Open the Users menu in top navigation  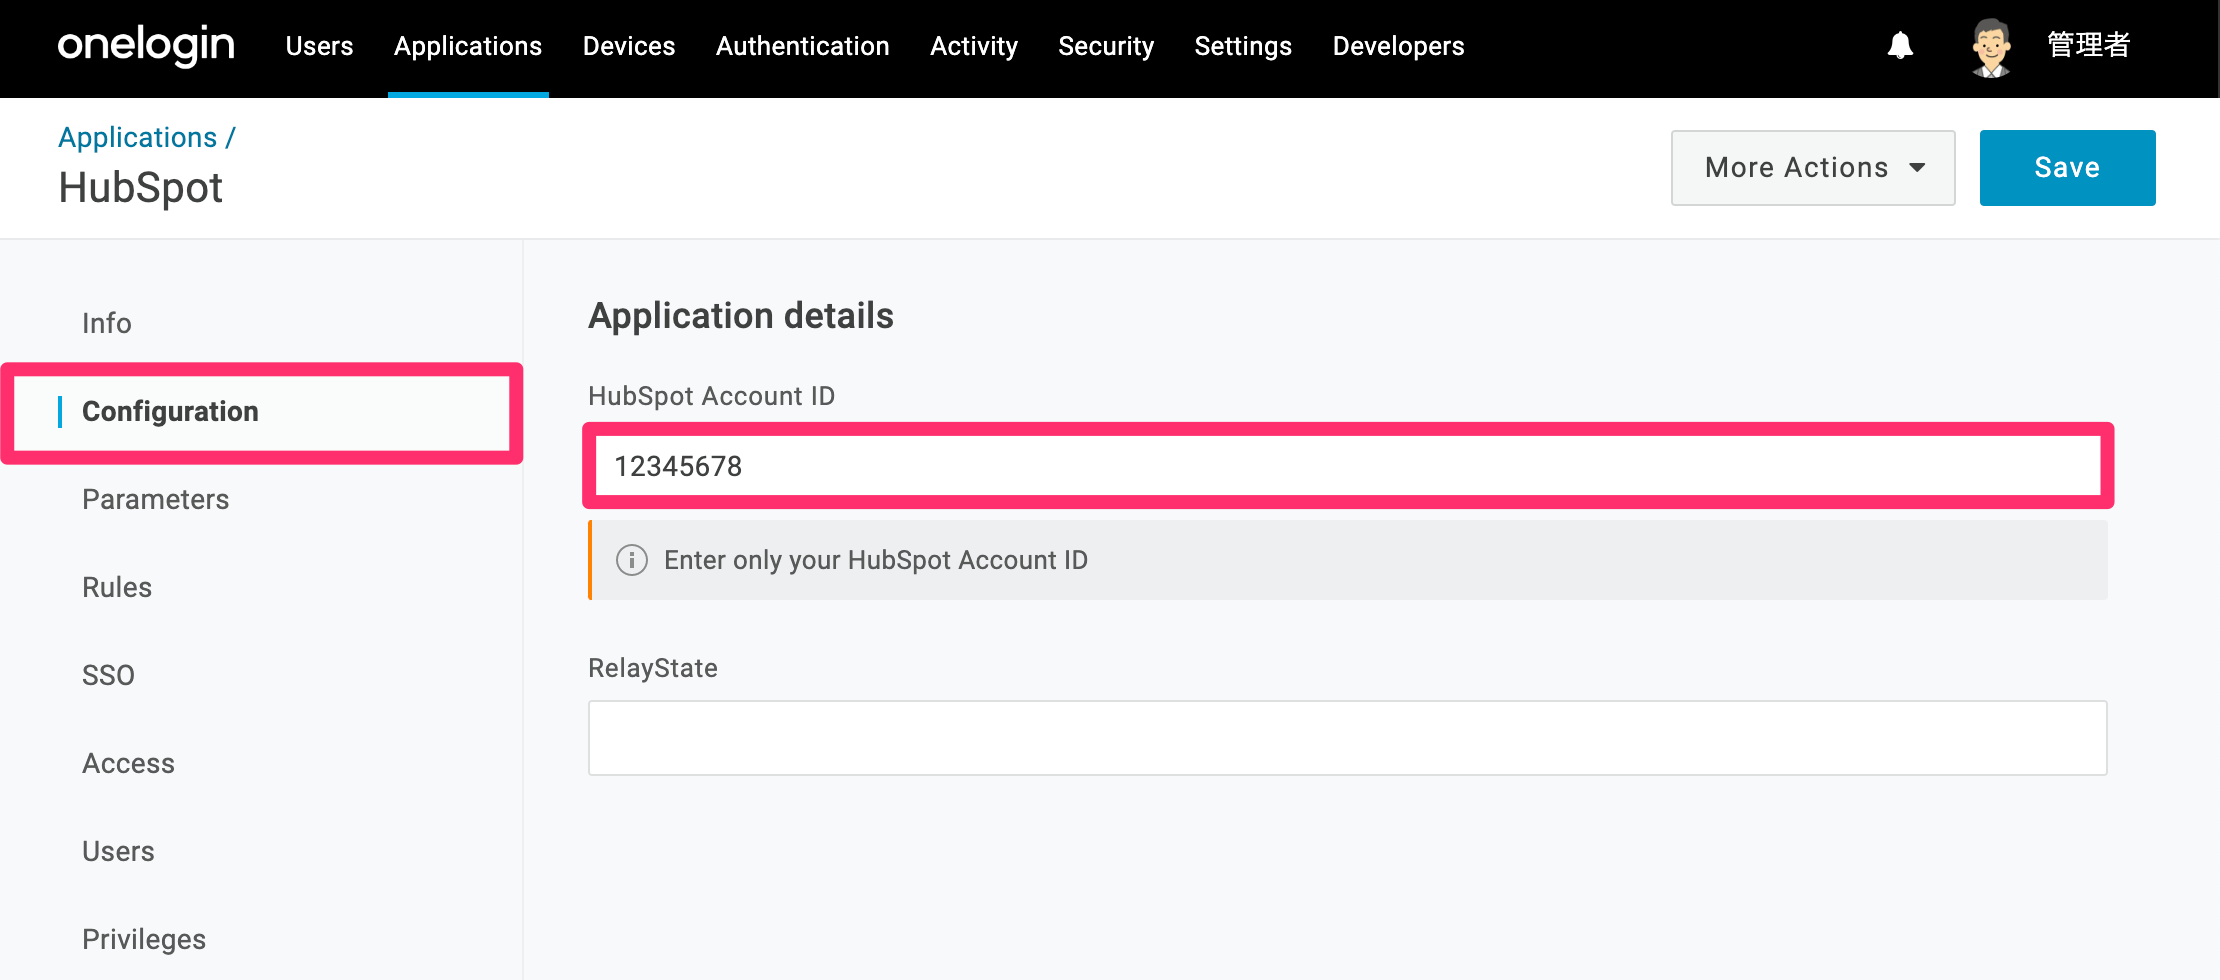click(319, 46)
